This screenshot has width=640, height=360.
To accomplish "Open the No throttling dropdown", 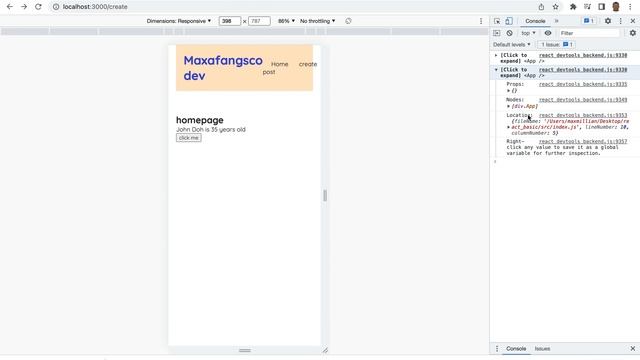I will [x=318, y=21].
